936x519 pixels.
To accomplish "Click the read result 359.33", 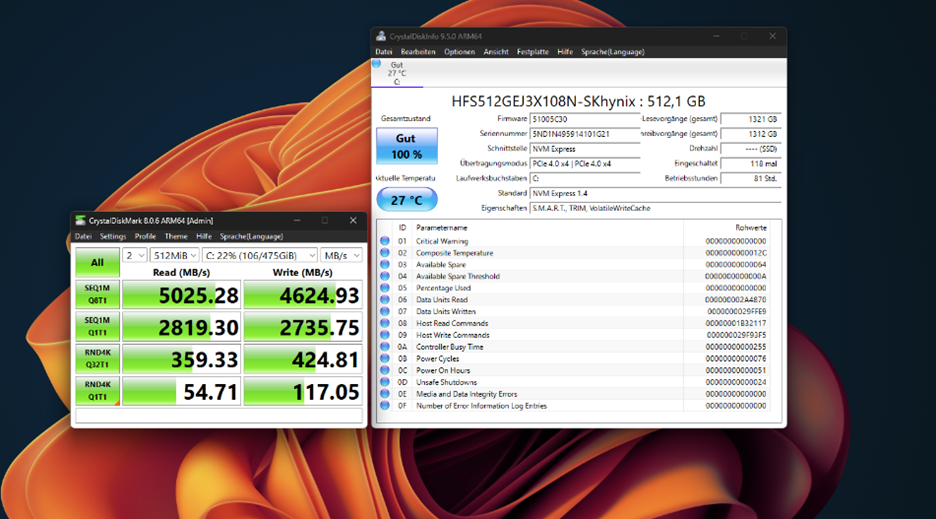I will click(181, 359).
